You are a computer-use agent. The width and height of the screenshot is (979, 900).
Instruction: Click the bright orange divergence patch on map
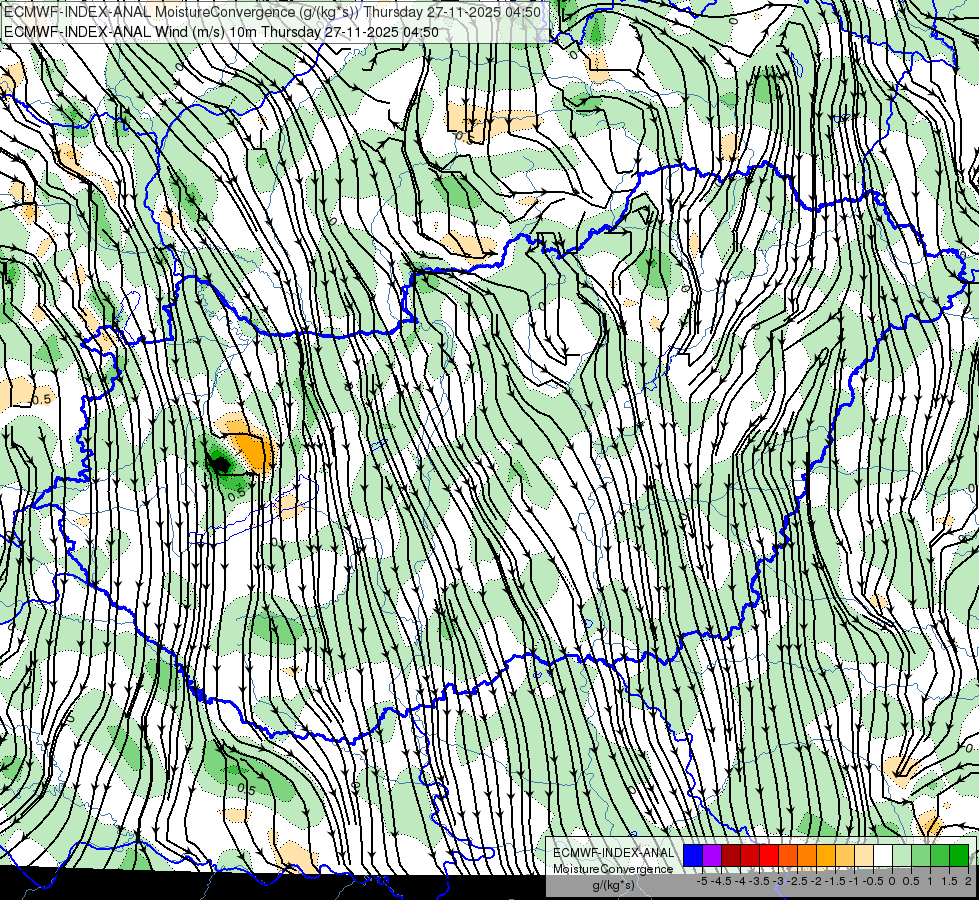click(x=253, y=452)
